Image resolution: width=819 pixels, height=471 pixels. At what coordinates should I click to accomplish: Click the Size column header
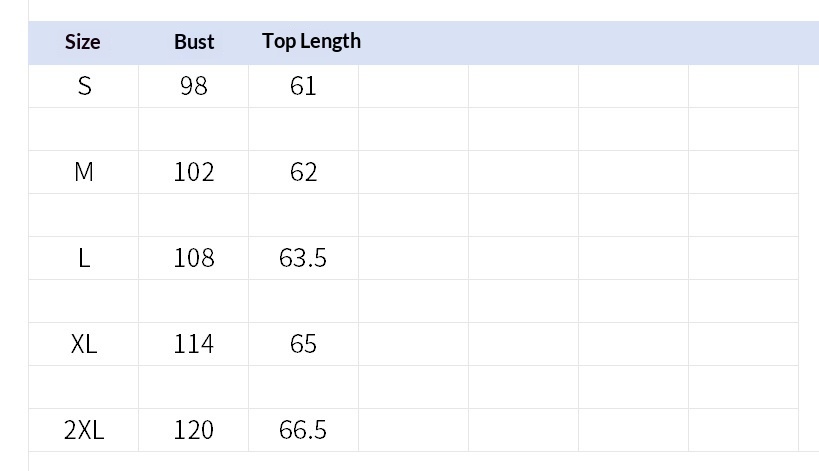tap(83, 42)
